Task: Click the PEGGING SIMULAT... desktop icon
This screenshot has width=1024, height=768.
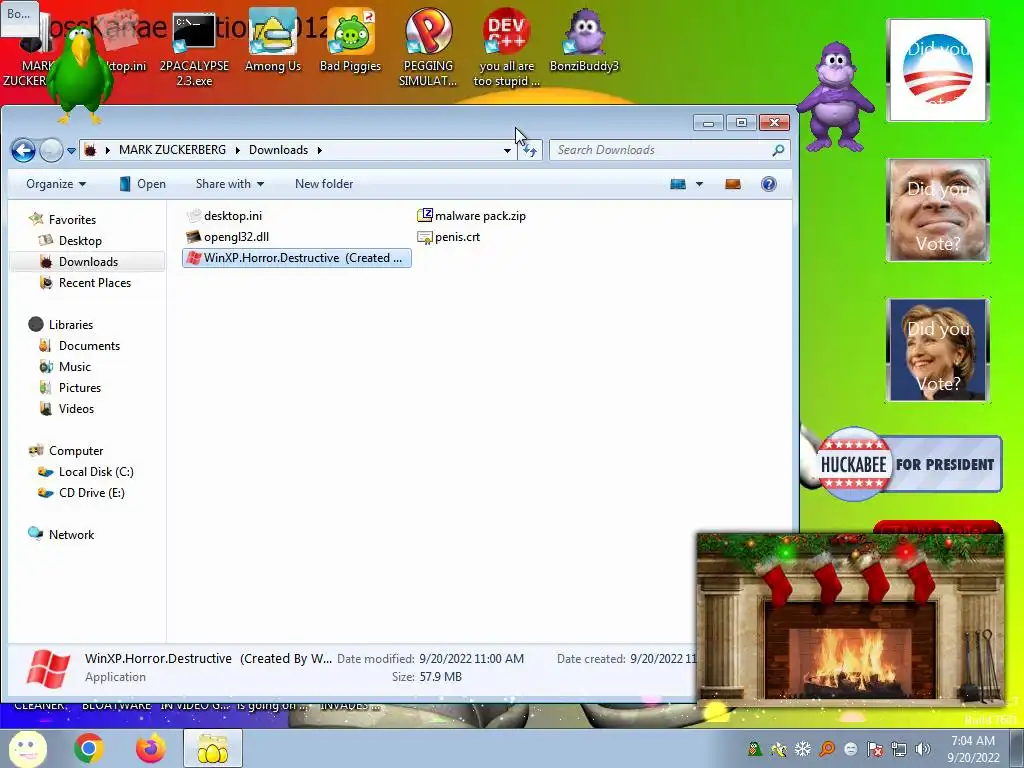Action: point(428,49)
